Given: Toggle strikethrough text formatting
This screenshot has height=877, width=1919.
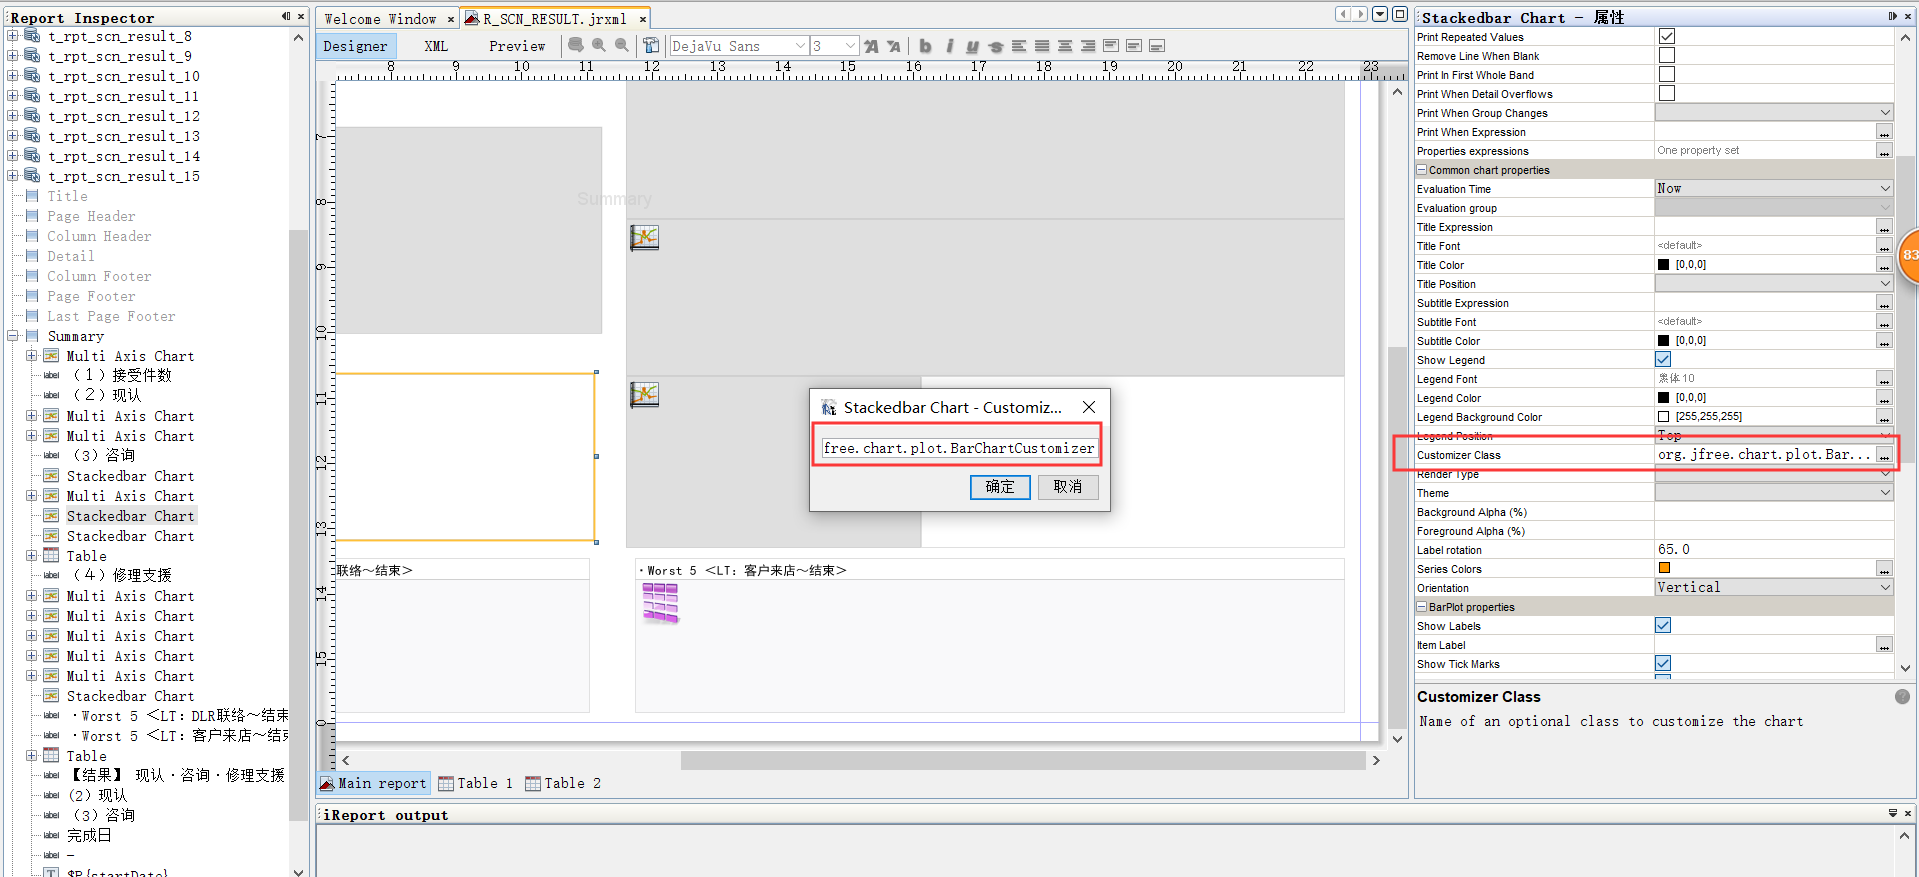Looking at the screenshot, I should coord(995,46).
